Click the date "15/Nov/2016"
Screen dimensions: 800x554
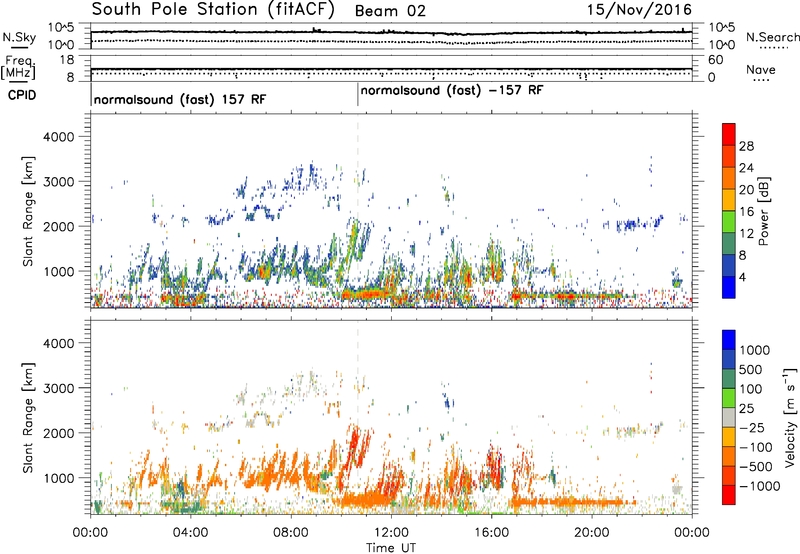639,10
